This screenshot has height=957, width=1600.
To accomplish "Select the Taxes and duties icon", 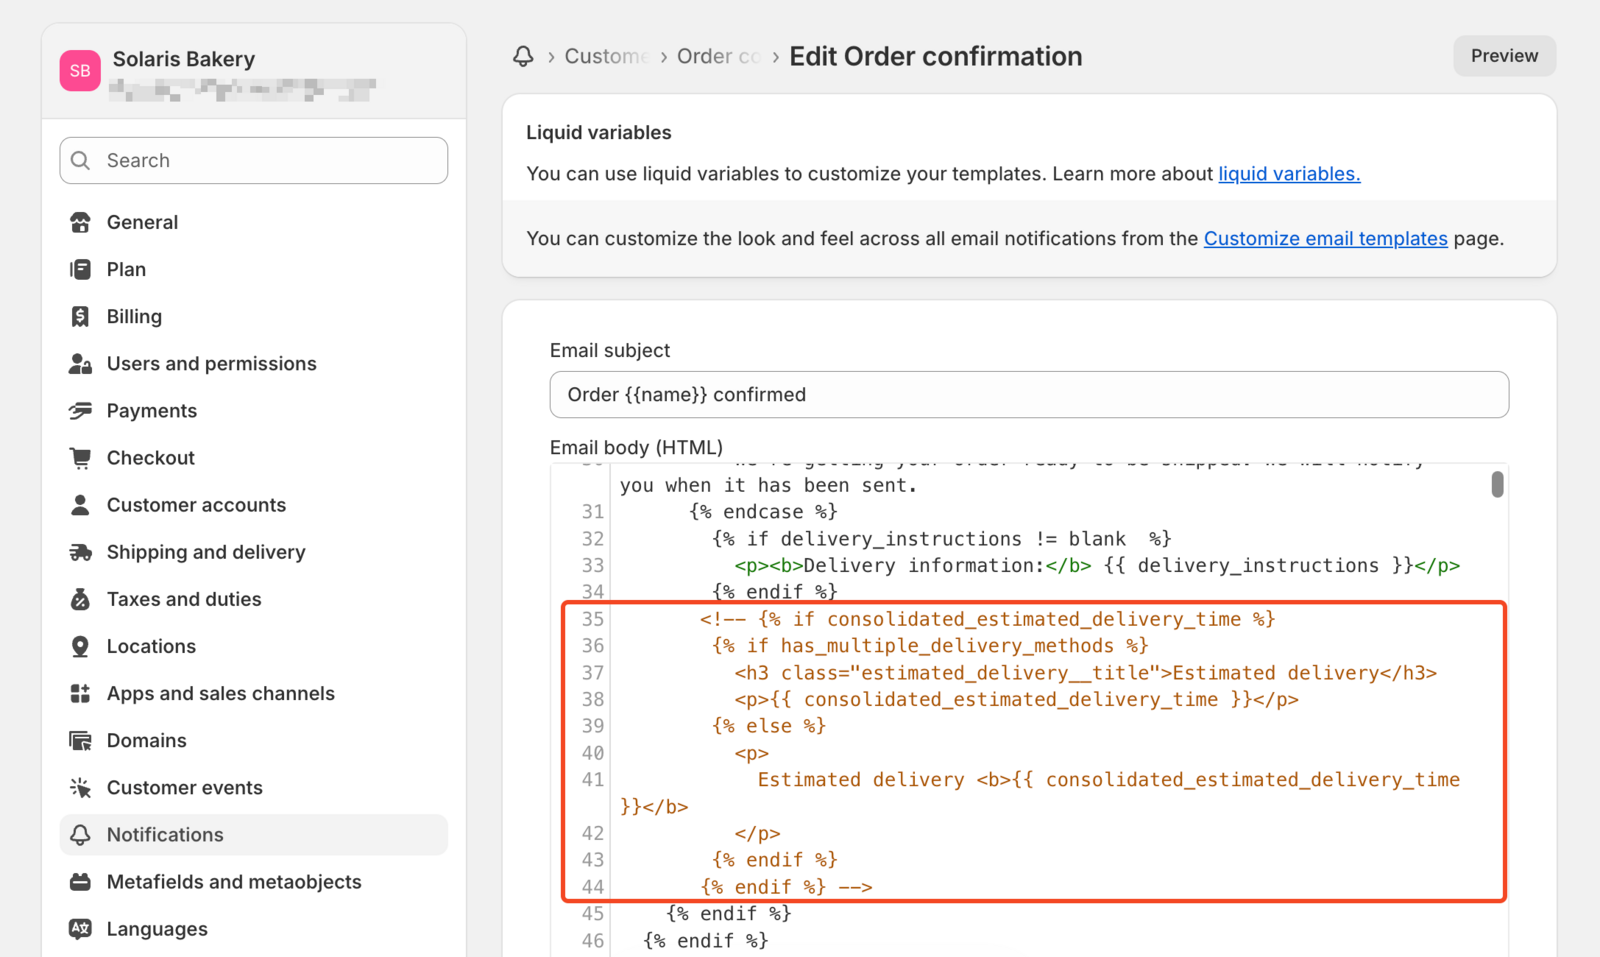I will pos(80,599).
